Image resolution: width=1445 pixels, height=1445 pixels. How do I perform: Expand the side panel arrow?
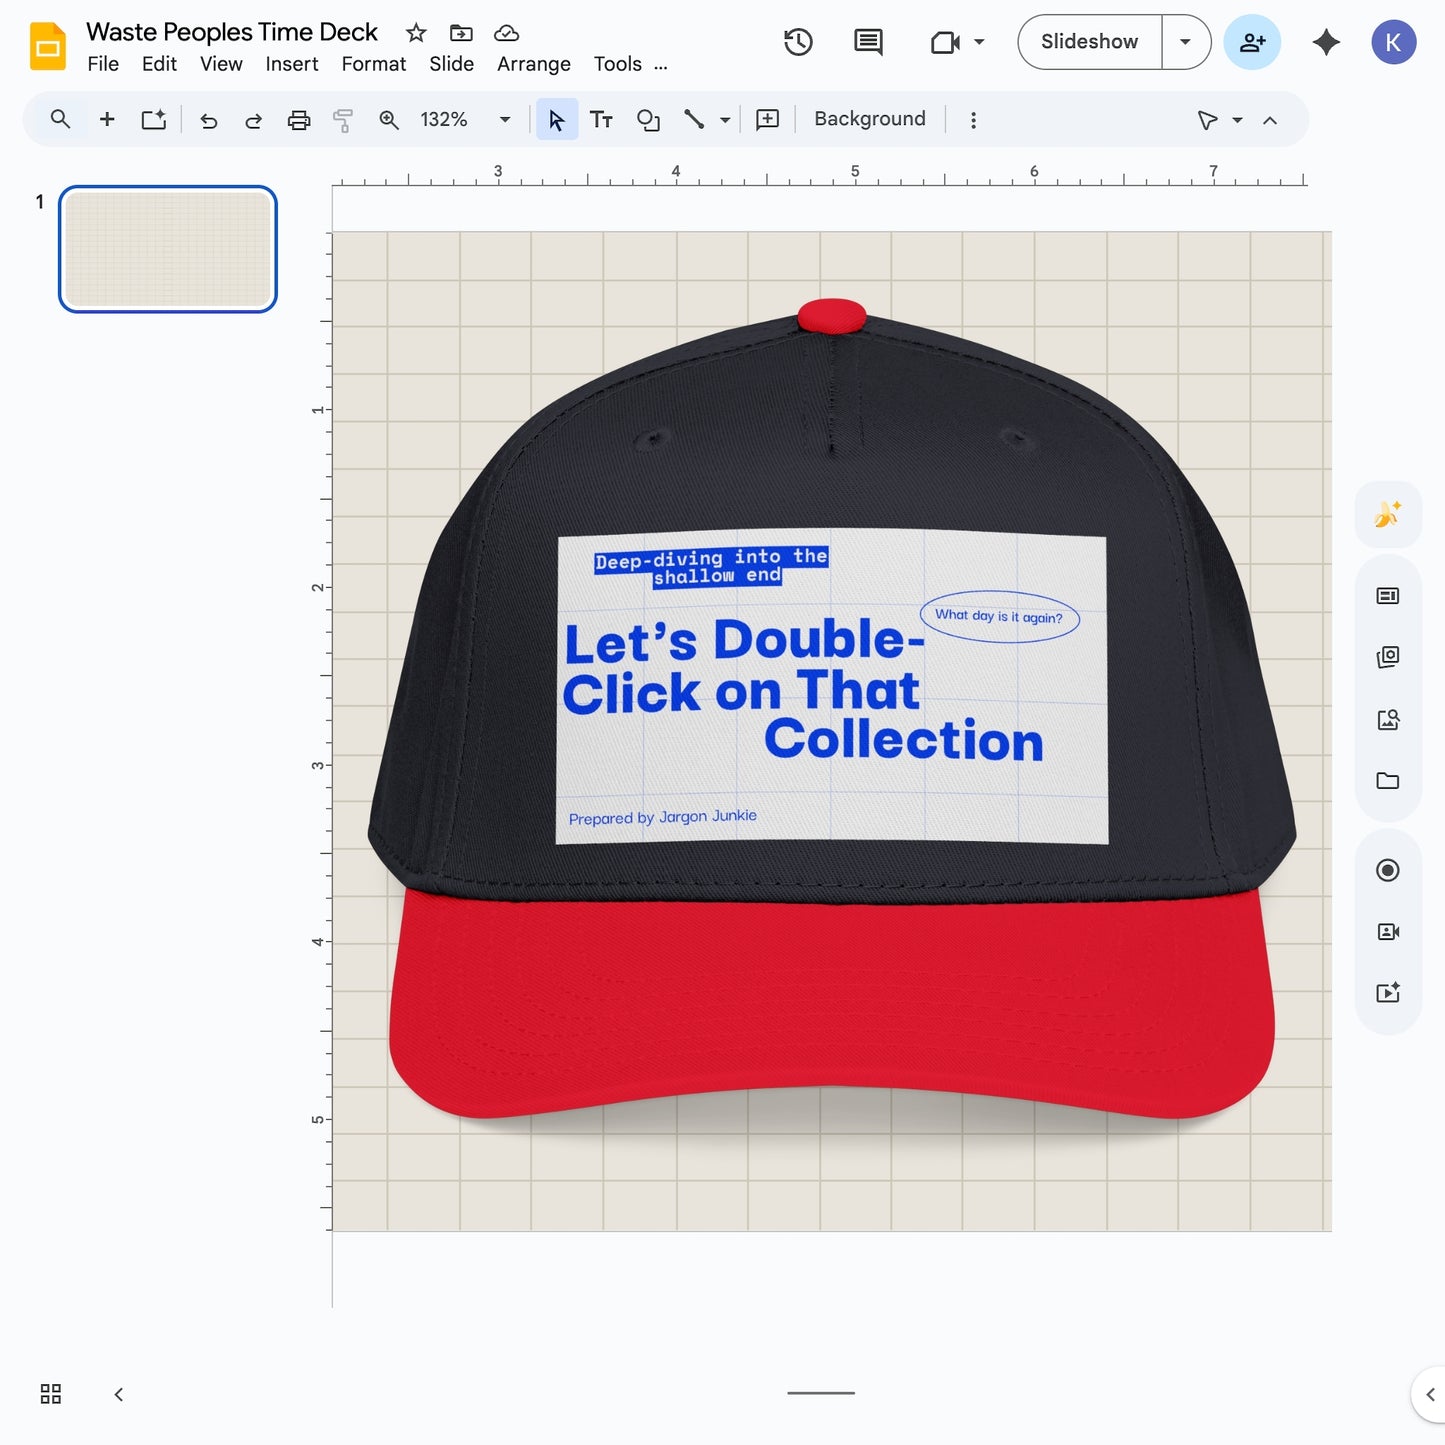click(x=1430, y=1394)
